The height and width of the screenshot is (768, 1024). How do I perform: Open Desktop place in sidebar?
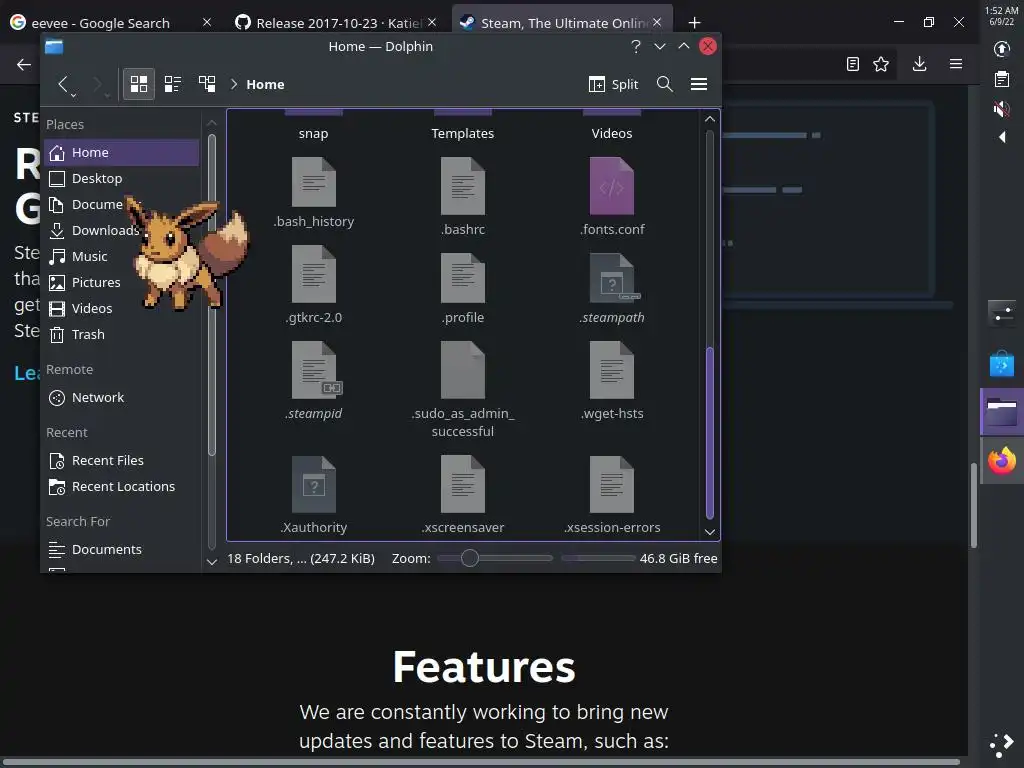(x=121, y=178)
